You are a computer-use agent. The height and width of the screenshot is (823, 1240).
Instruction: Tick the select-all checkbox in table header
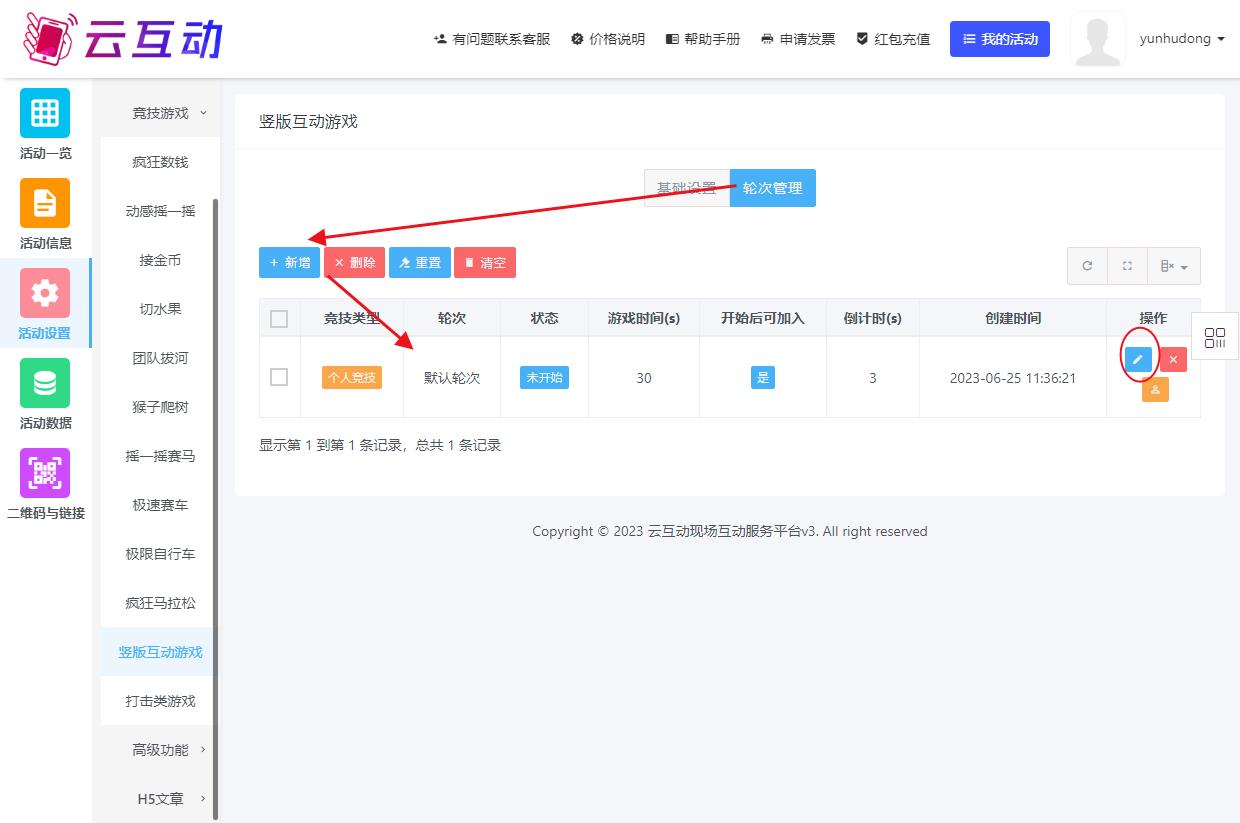point(279,319)
